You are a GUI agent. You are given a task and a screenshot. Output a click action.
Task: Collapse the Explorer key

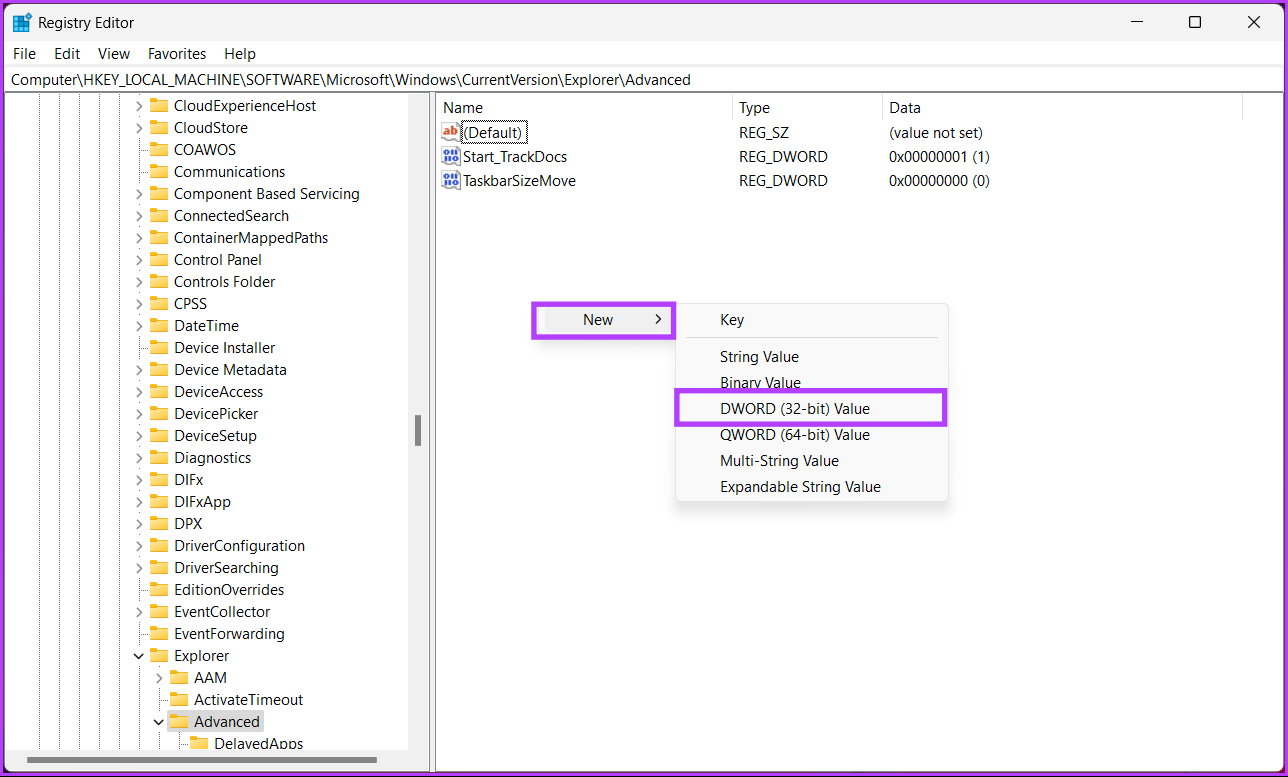point(139,656)
